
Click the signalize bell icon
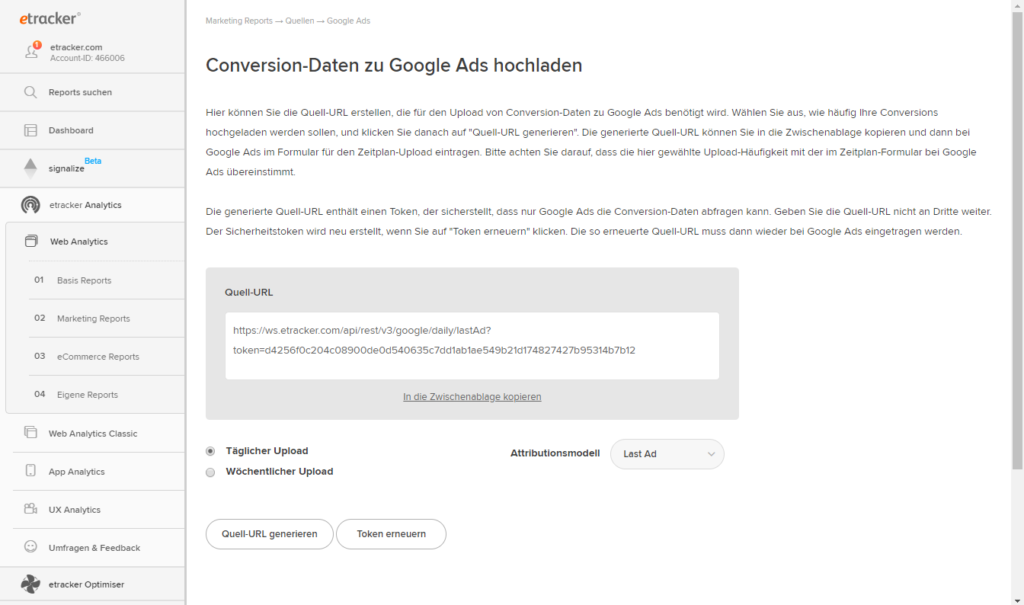pos(30,168)
